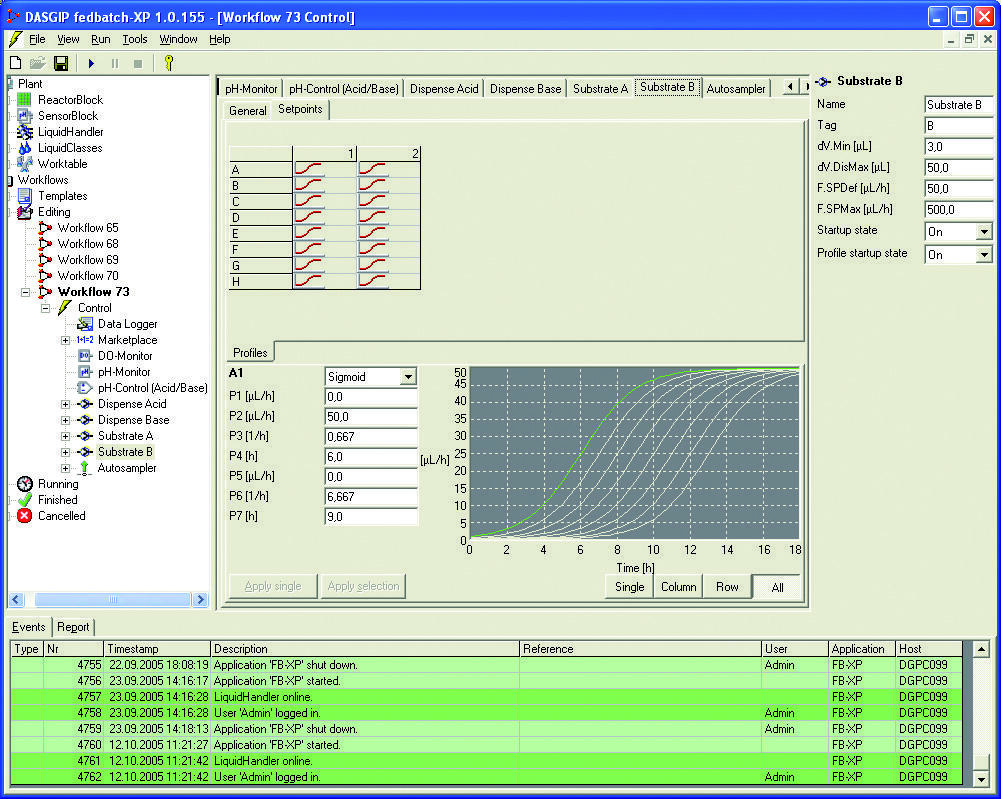Click the red Cancelled status icon

click(25, 516)
